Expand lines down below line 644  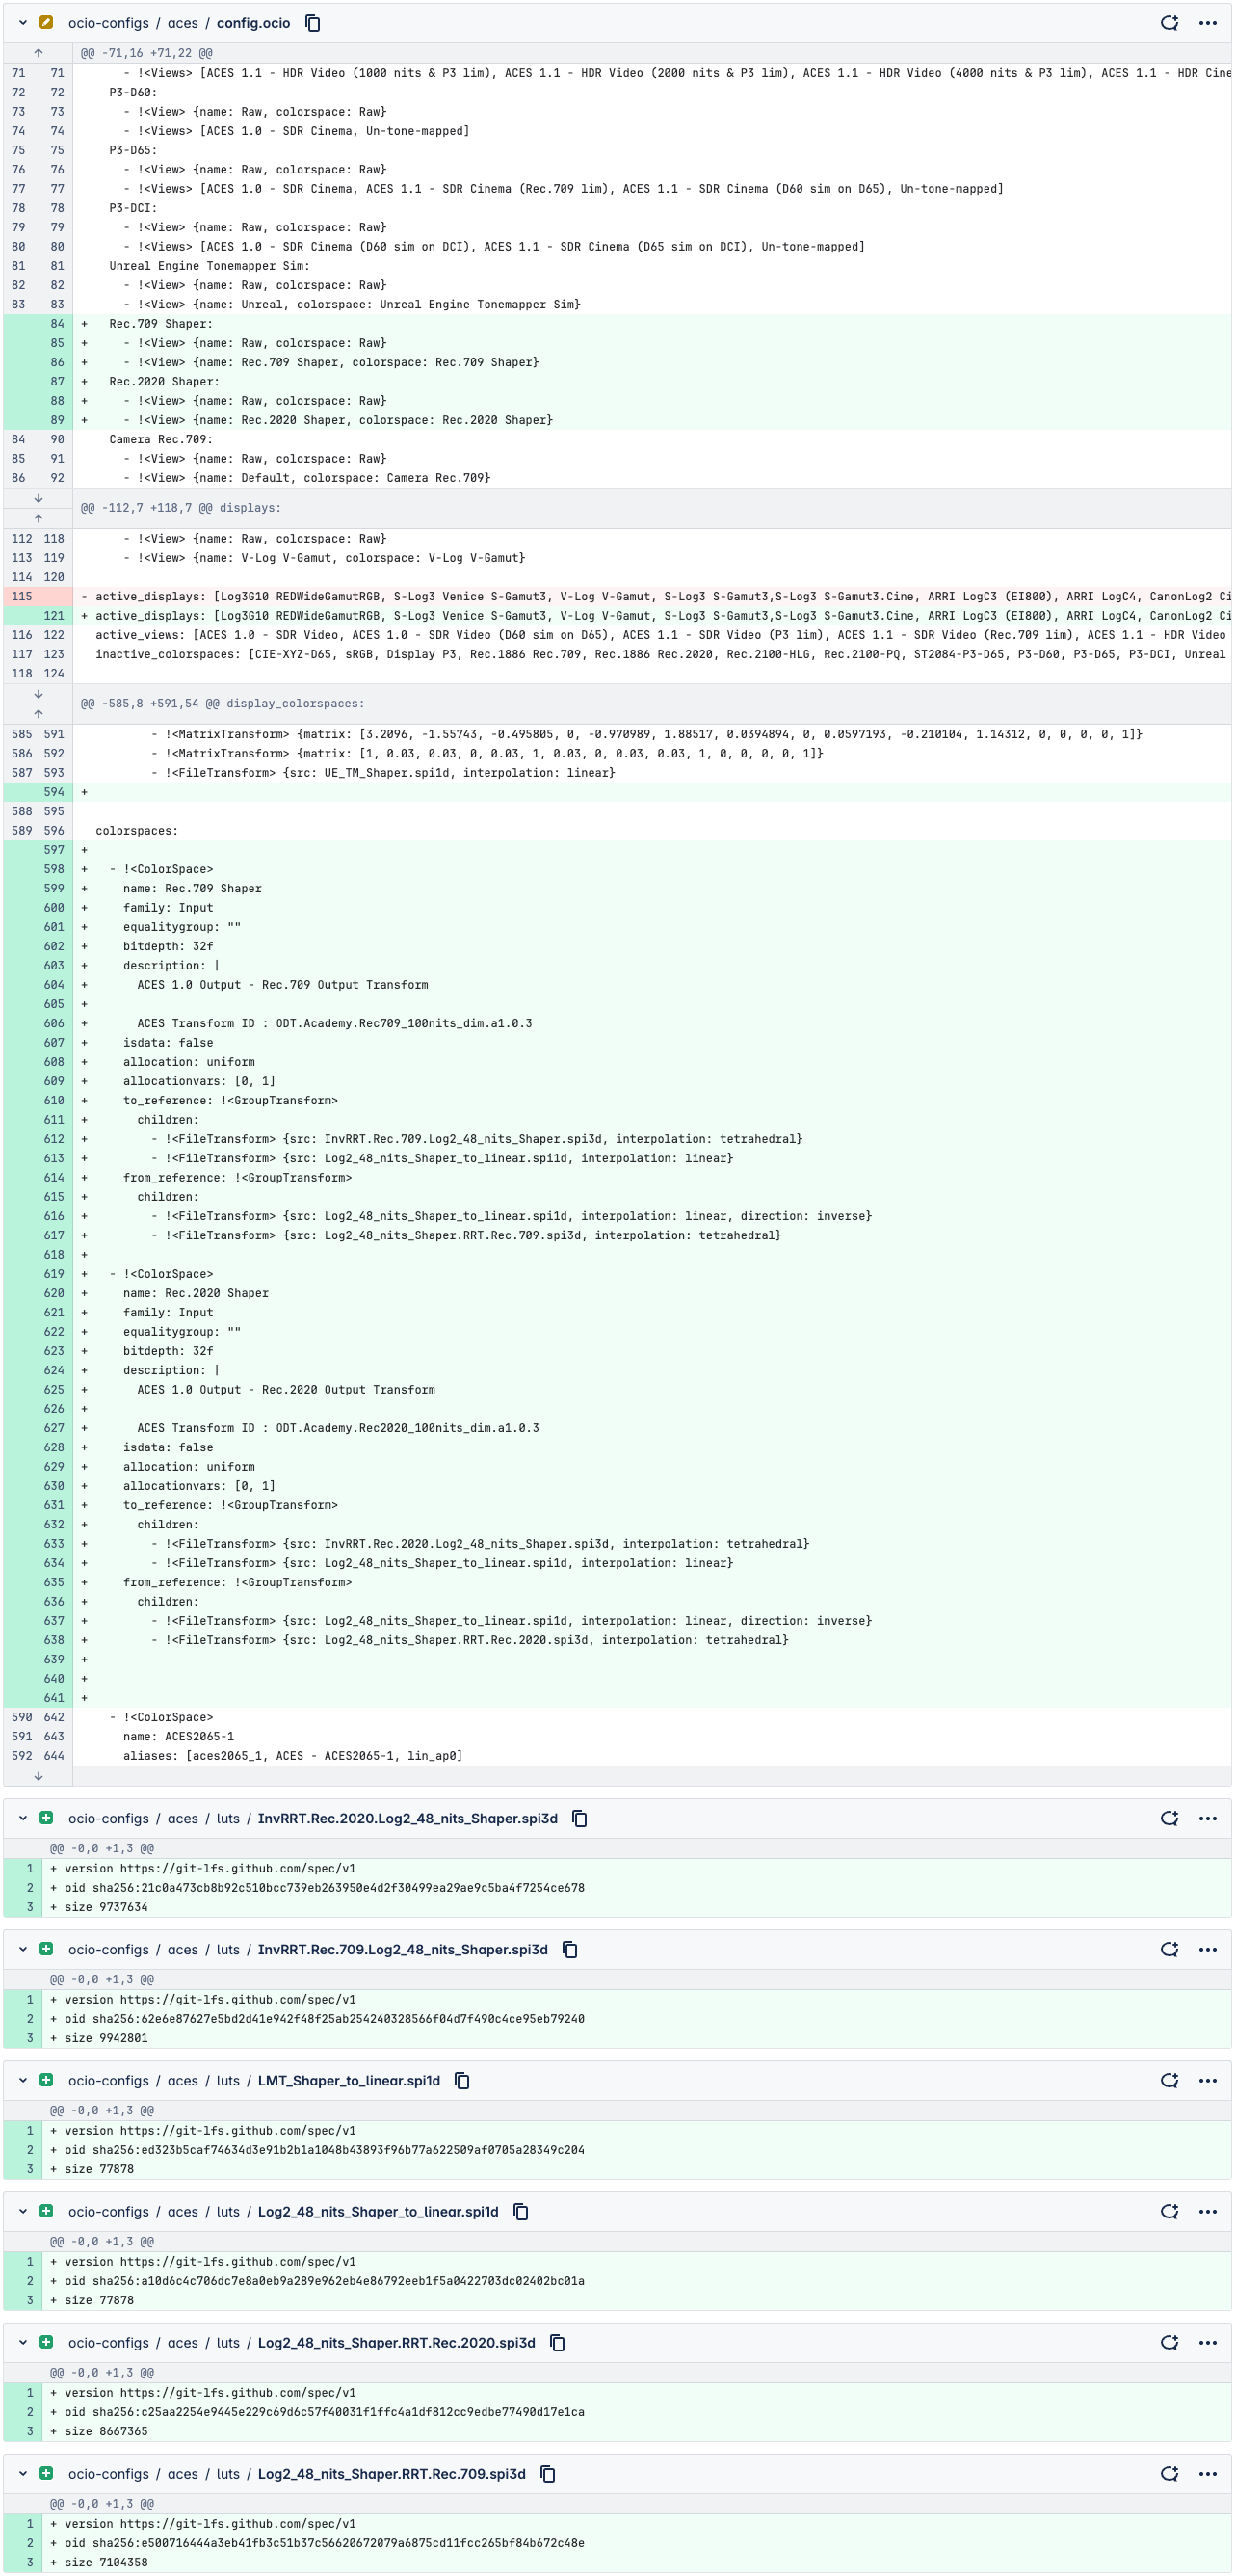tap(38, 1776)
